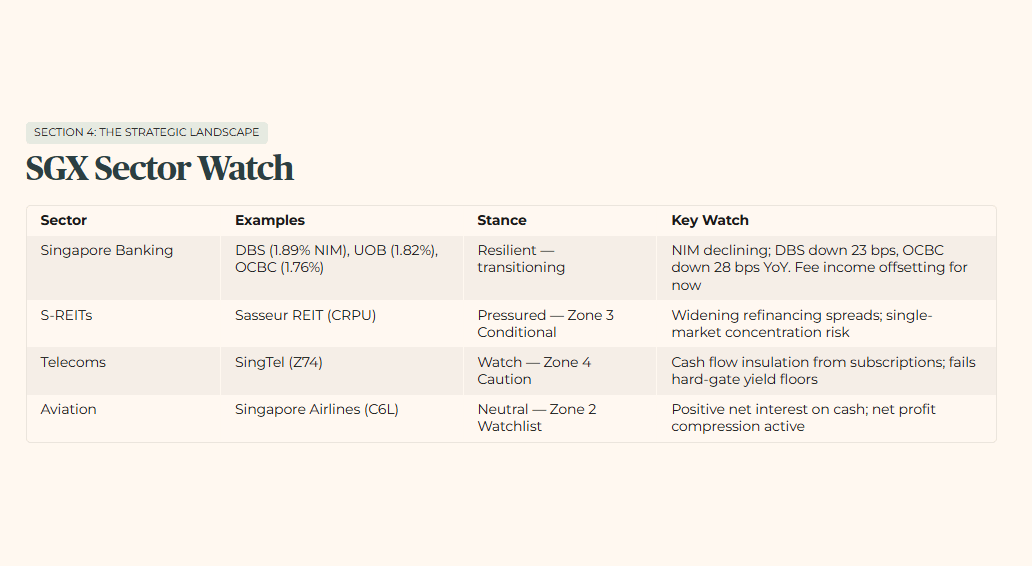Click the Section 4 Strategic Landscape badge
1032x566 pixels.
tap(147, 132)
